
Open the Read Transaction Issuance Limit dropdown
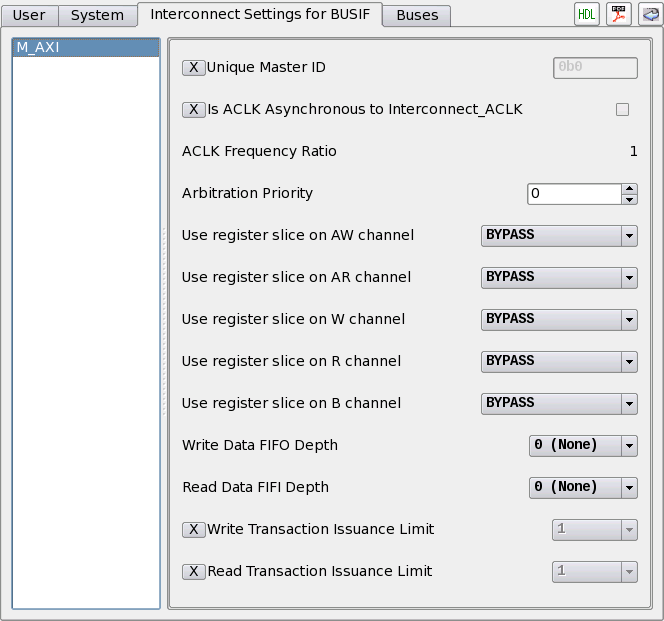pos(595,571)
